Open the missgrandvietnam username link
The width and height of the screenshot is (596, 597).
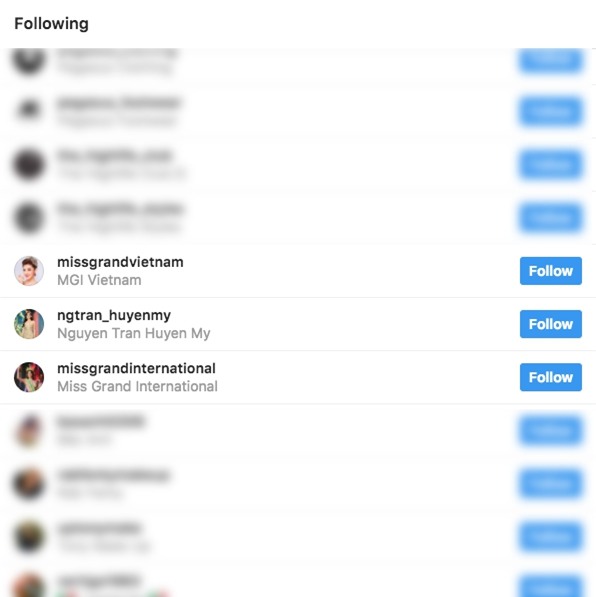(x=120, y=262)
